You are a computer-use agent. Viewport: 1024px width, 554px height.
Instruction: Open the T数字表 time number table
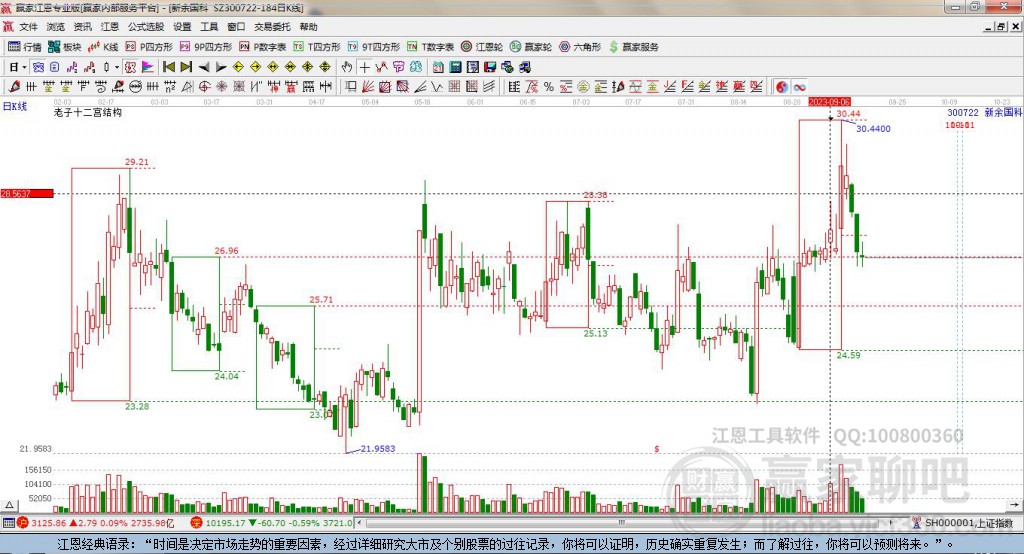430,46
